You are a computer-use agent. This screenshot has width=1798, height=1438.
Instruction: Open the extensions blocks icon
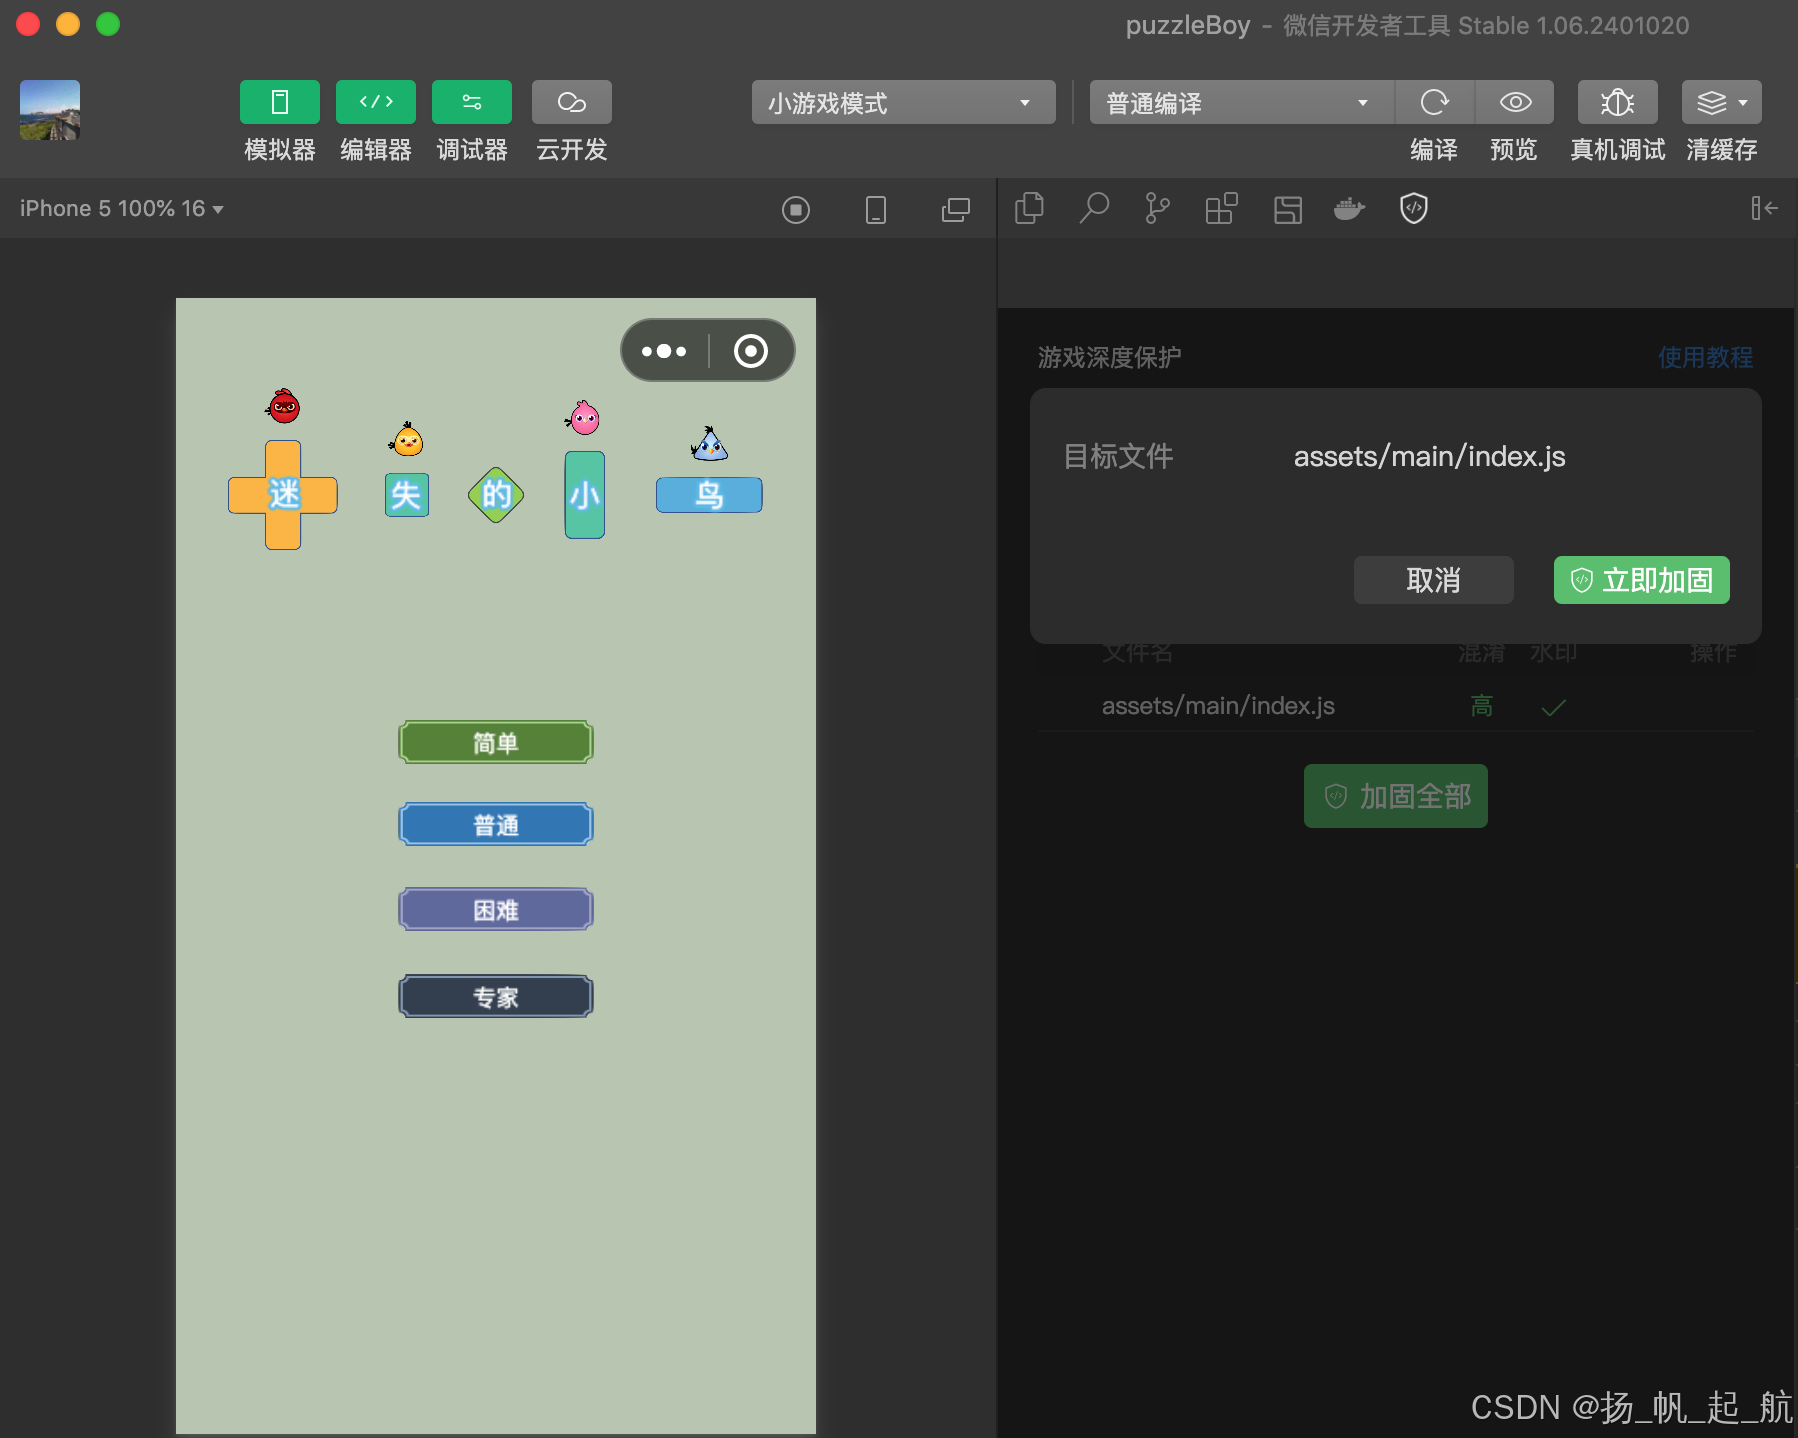click(x=1221, y=208)
